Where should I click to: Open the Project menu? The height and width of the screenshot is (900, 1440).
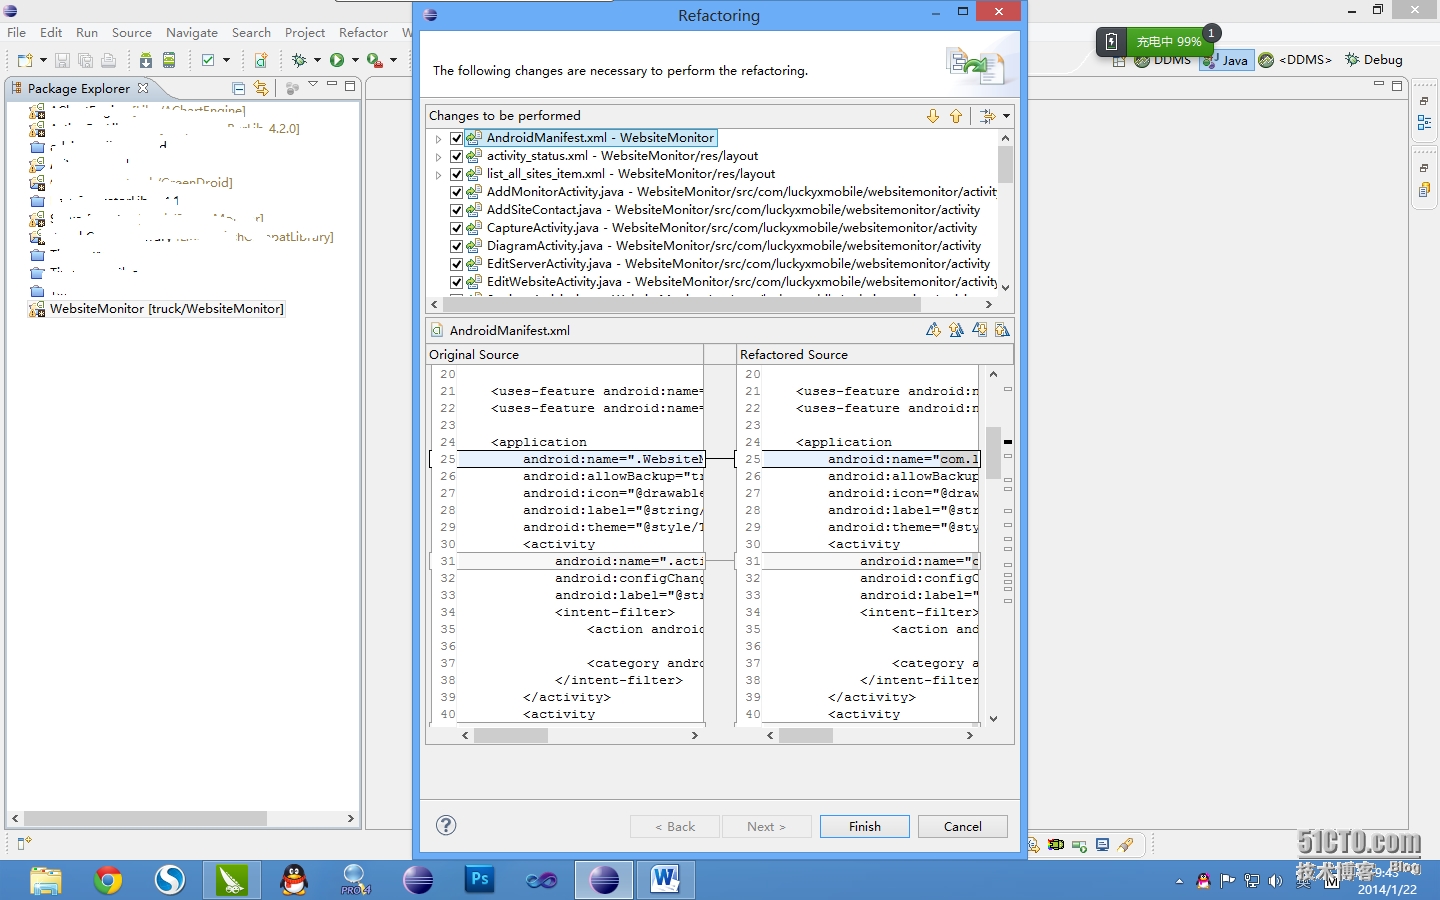point(305,32)
